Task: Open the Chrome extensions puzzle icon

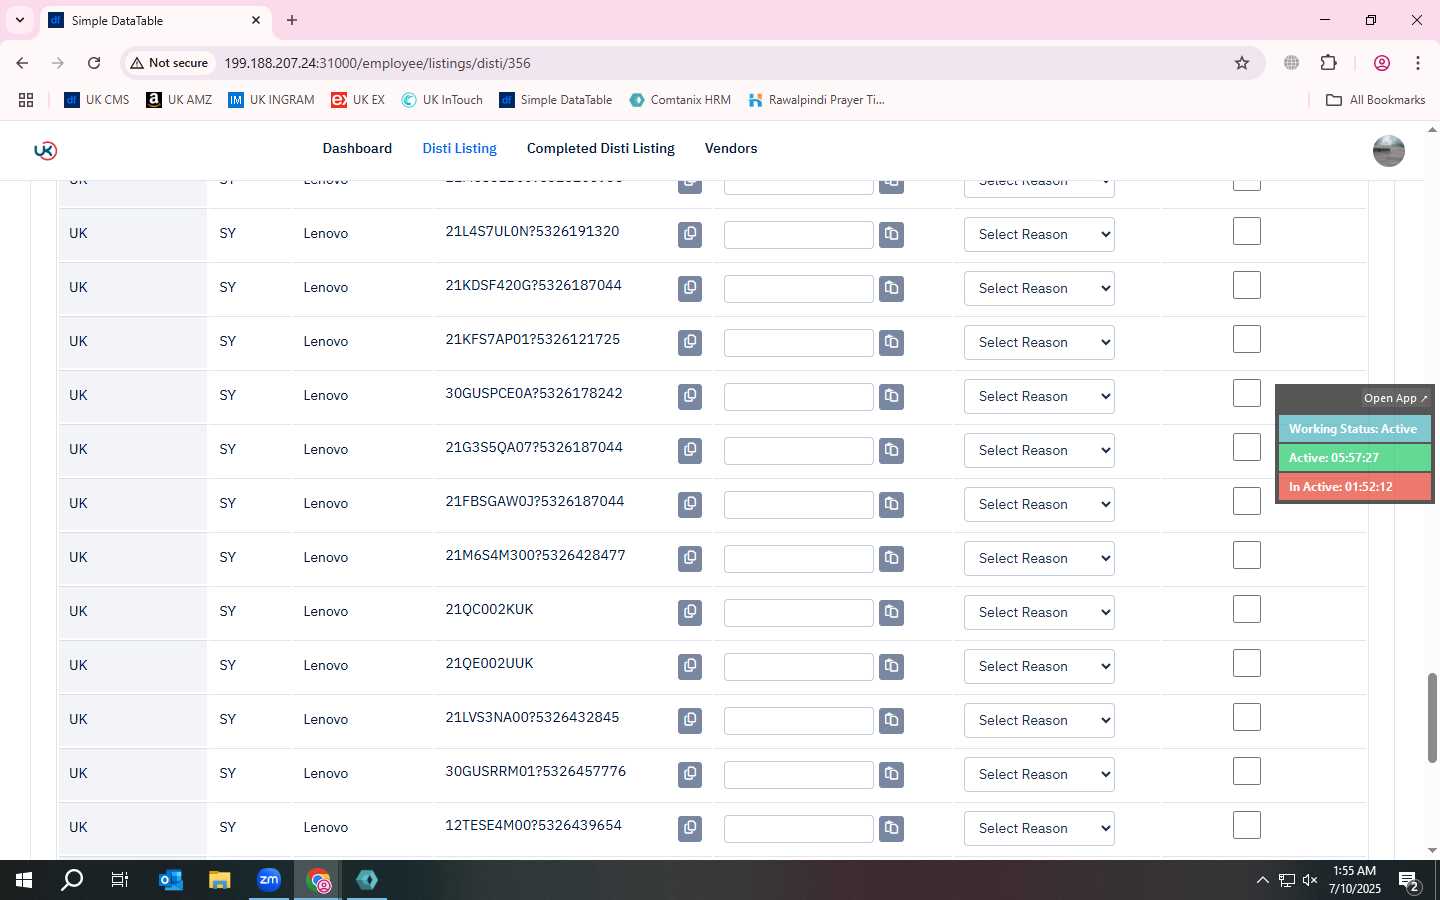Action: click(x=1328, y=63)
